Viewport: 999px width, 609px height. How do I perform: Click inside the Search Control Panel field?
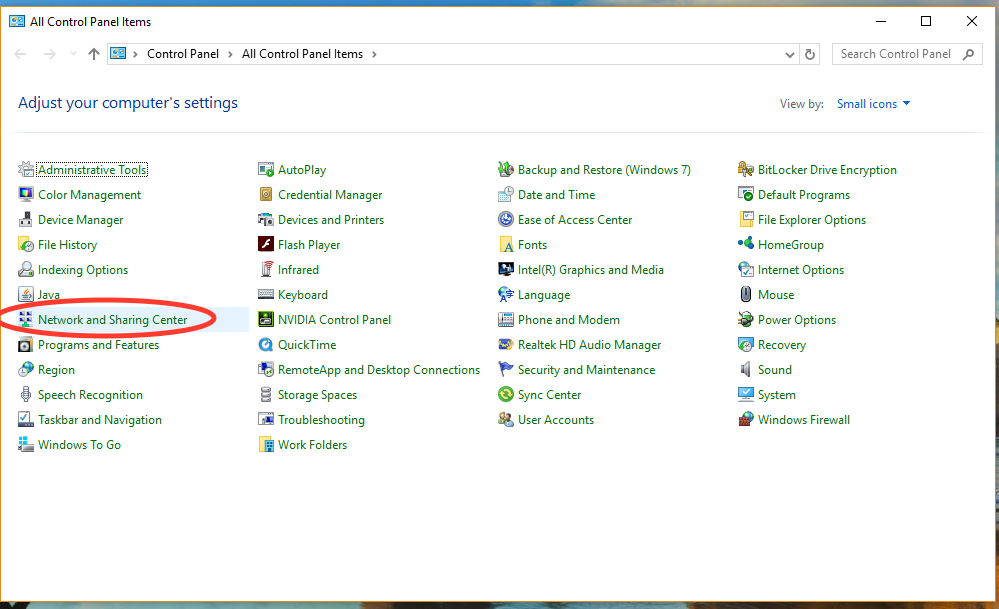[895, 53]
